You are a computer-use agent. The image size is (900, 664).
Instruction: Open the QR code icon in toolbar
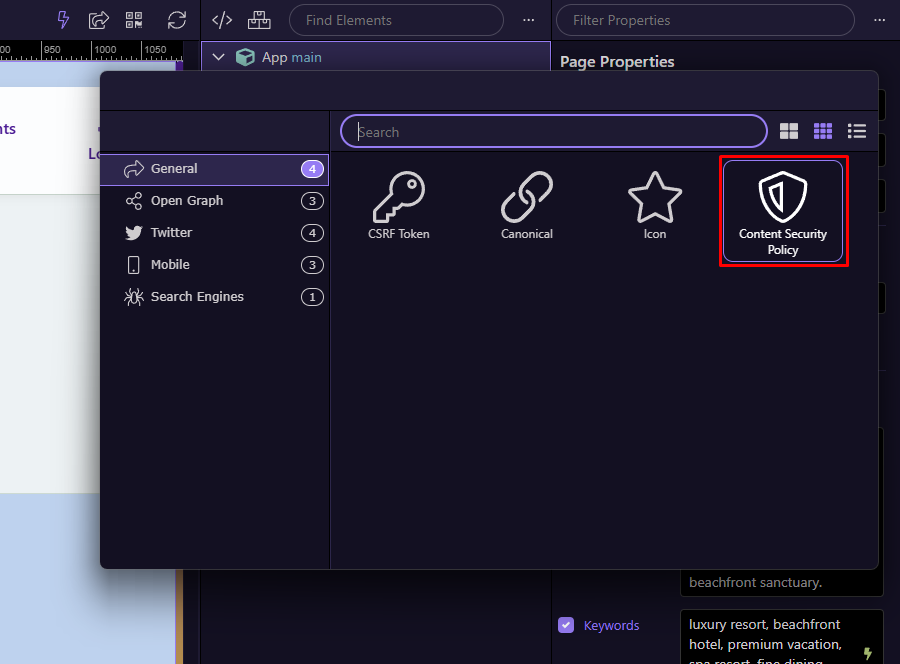point(134,20)
